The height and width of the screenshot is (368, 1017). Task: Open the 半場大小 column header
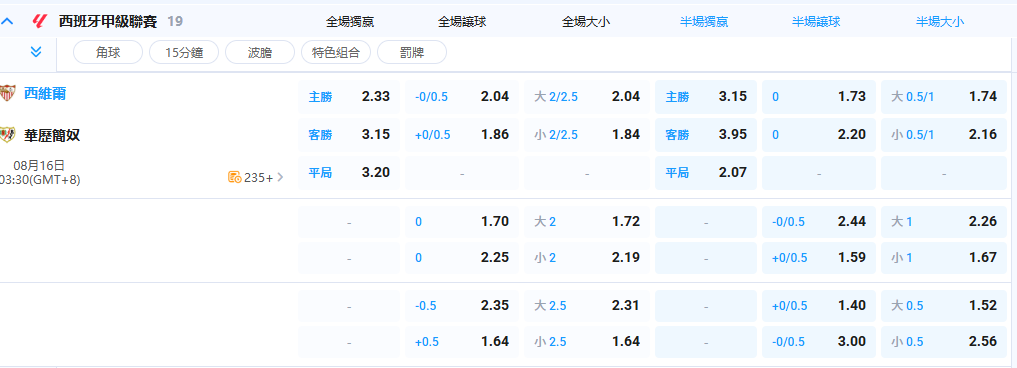tap(940, 21)
